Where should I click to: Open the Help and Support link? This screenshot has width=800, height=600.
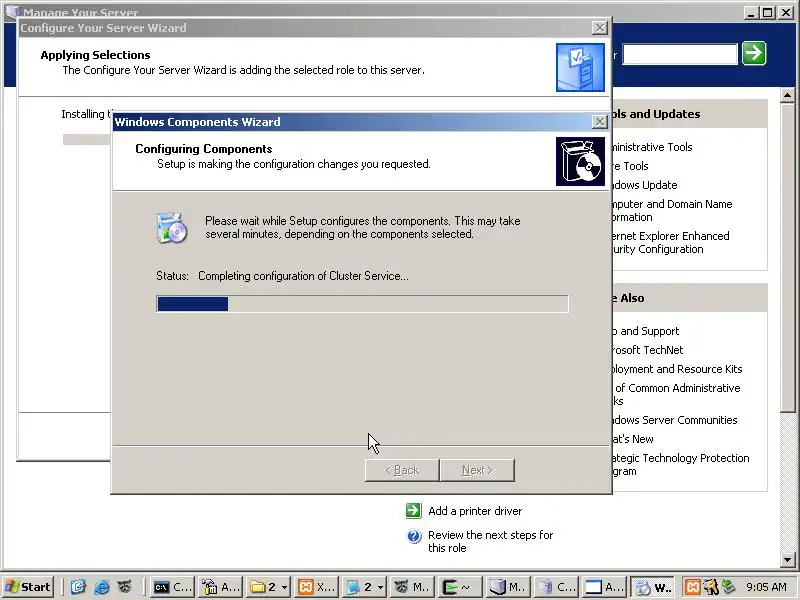click(646, 331)
